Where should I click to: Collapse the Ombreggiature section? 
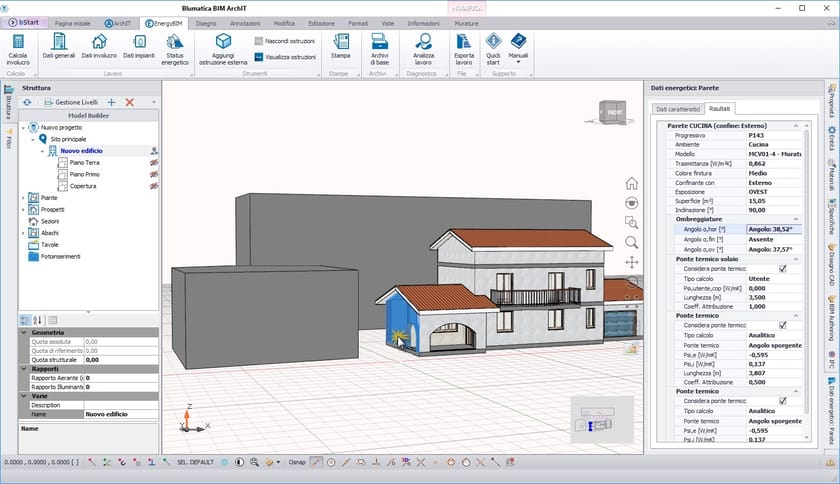click(796, 219)
